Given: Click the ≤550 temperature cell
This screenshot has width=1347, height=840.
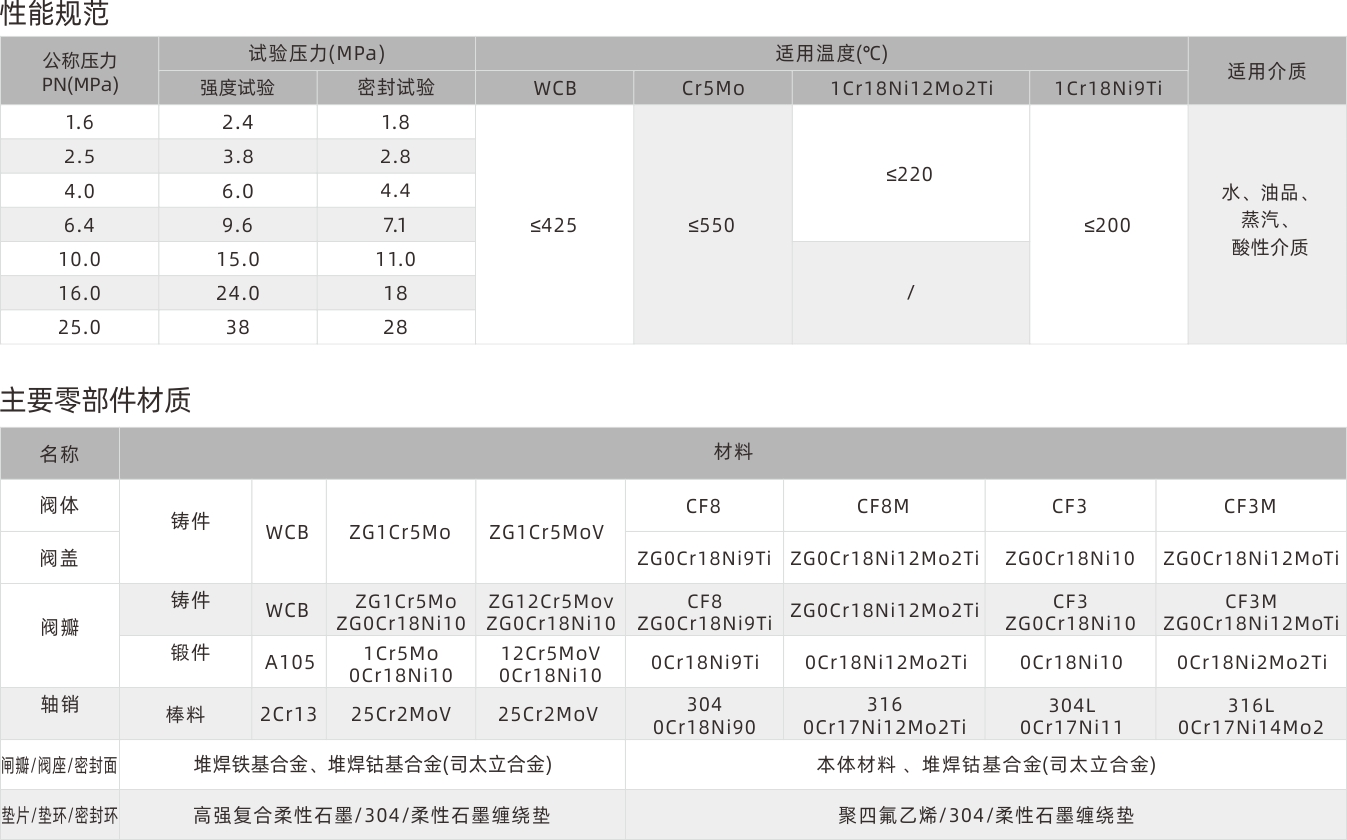Looking at the screenshot, I should (x=711, y=225).
